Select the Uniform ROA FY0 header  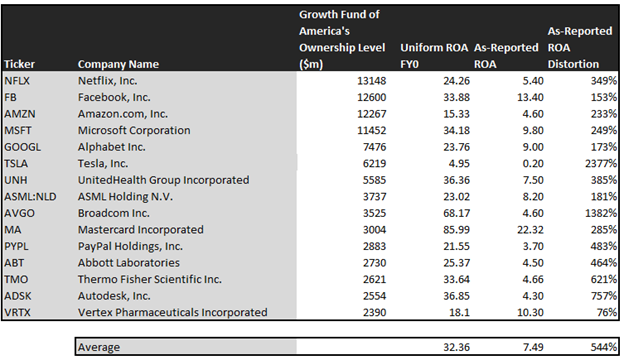coord(434,56)
